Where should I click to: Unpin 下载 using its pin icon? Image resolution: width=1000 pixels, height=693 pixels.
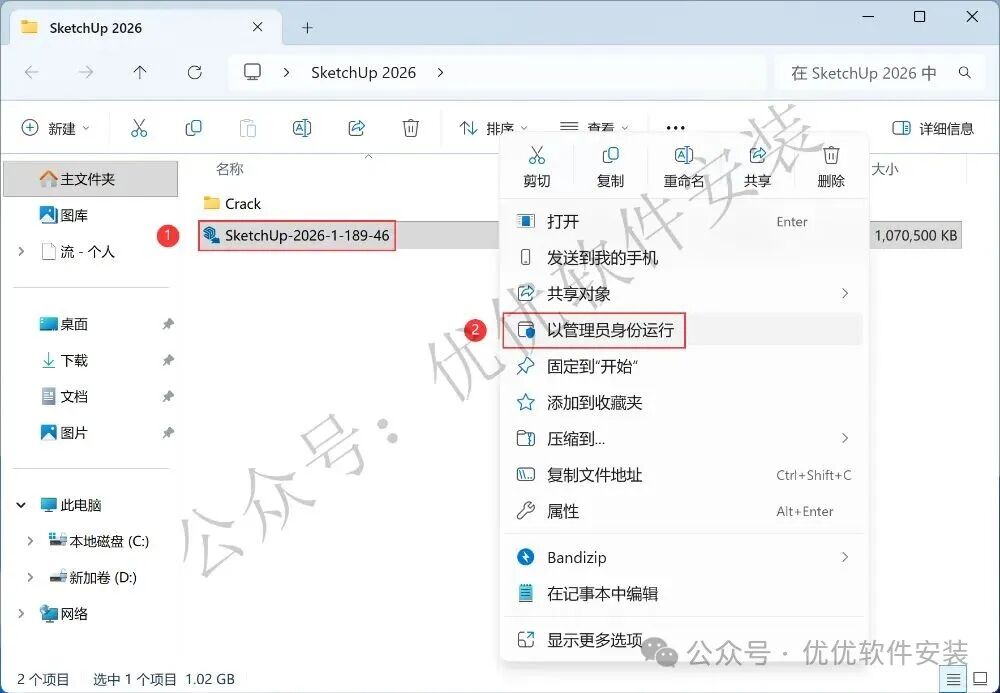point(168,360)
